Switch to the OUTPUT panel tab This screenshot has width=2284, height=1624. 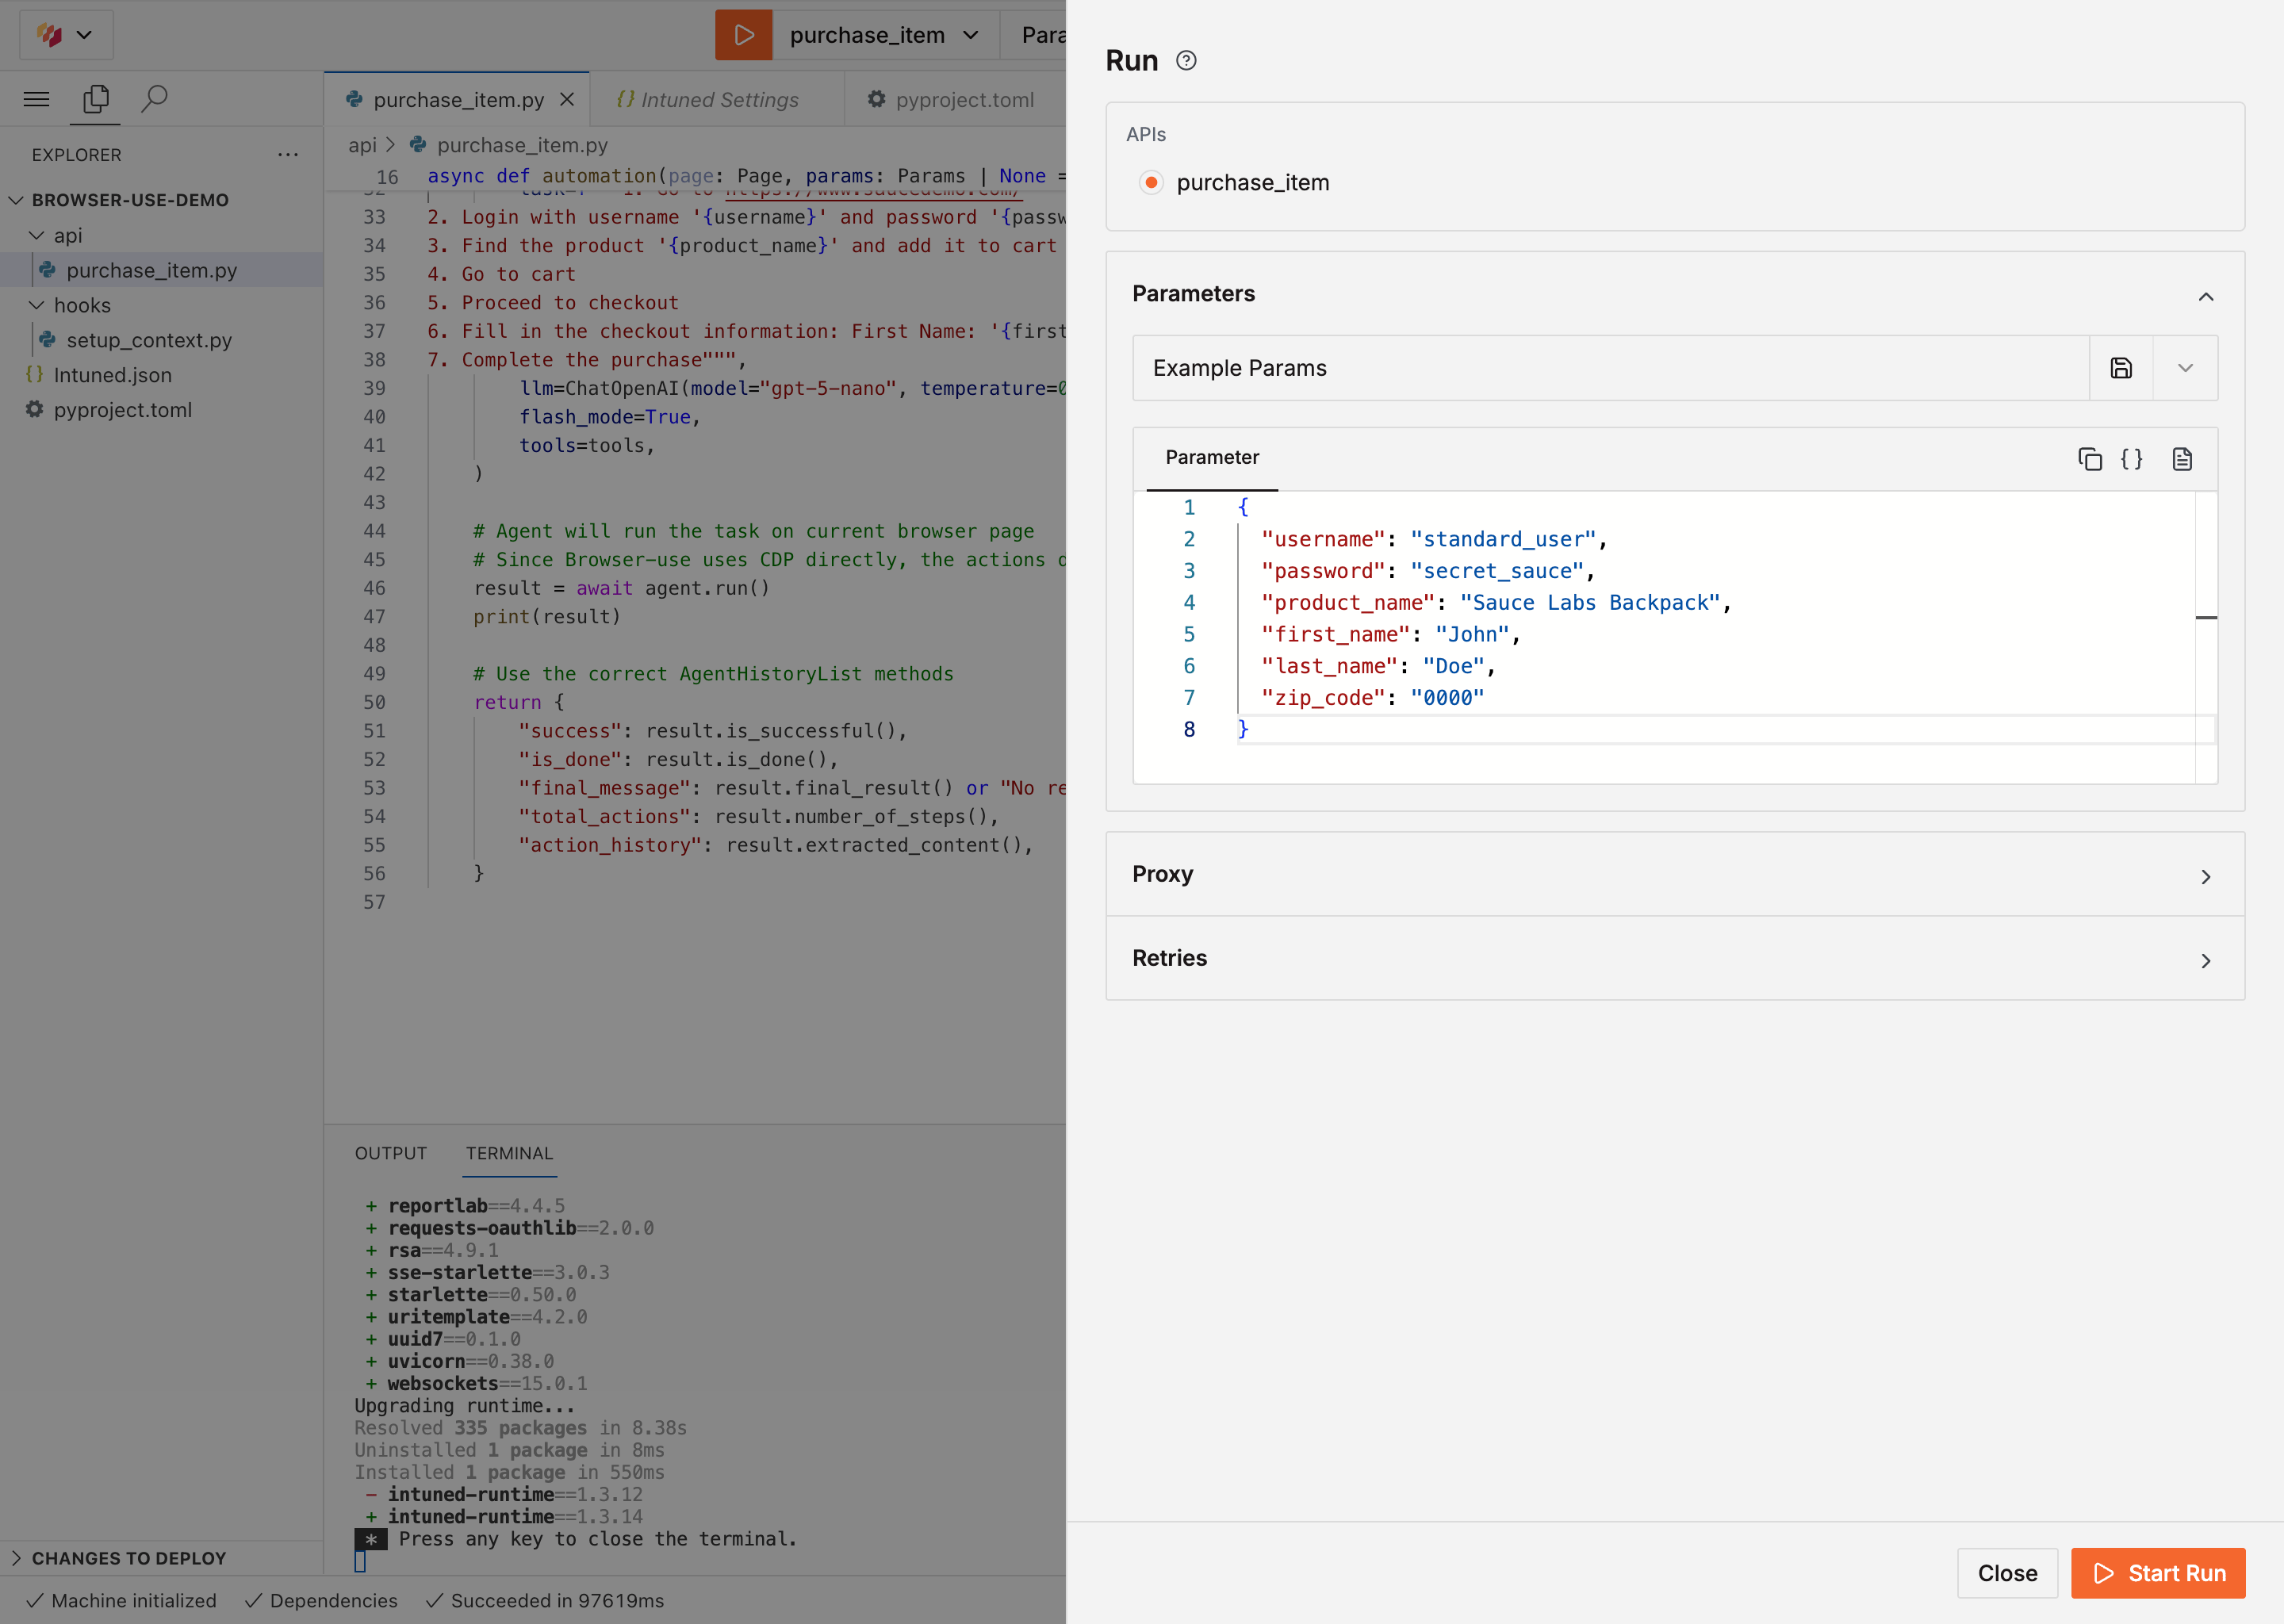[x=391, y=1153]
